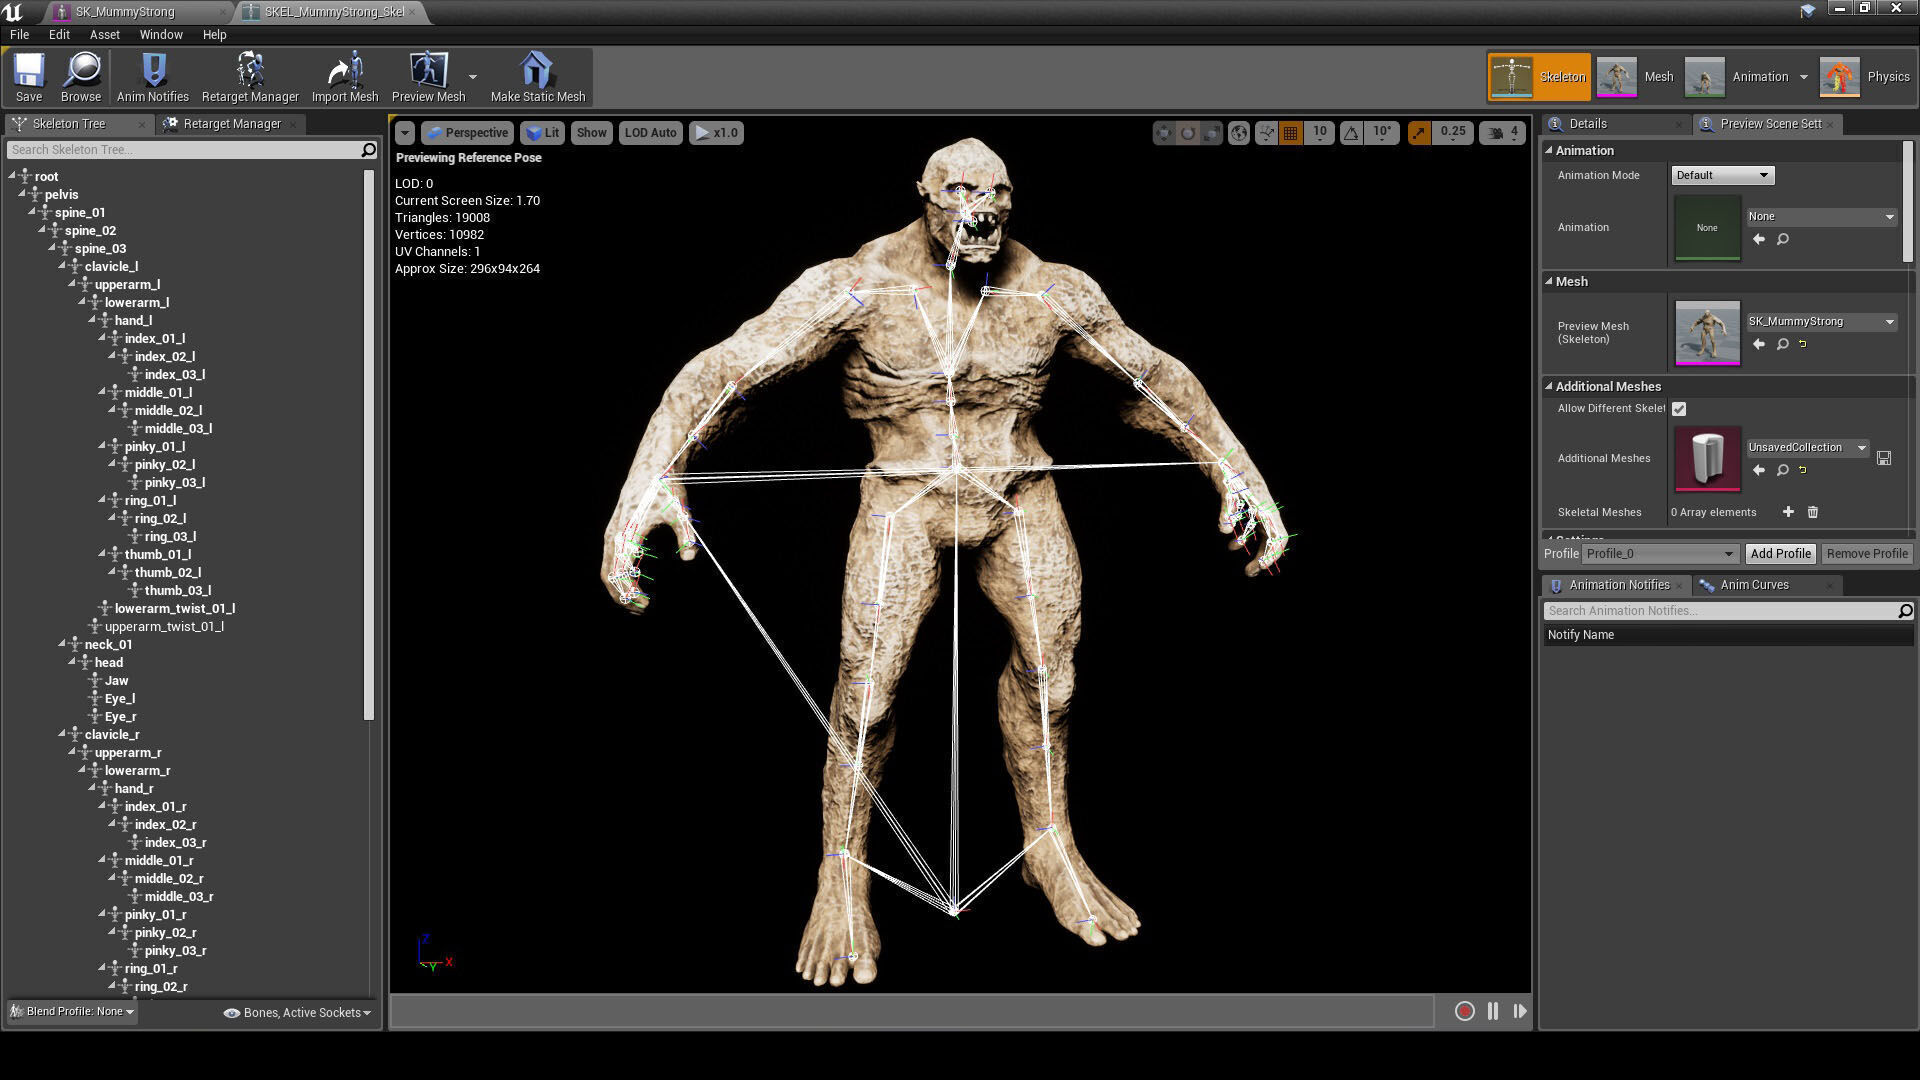Click the animation timeline scrub bar
The image size is (1920, 1080).
pyautogui.click(x=911, y=1012)
